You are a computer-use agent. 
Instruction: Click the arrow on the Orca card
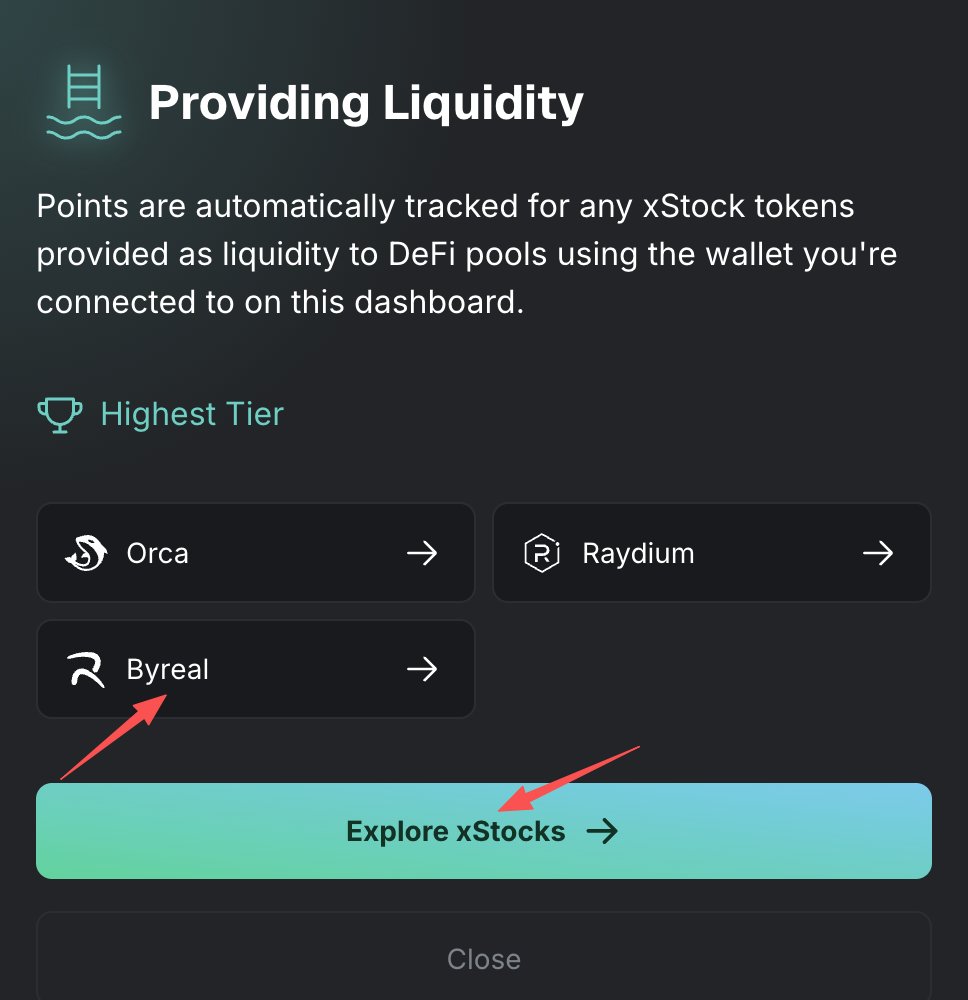pyautogui.click(x=422, y=553)
